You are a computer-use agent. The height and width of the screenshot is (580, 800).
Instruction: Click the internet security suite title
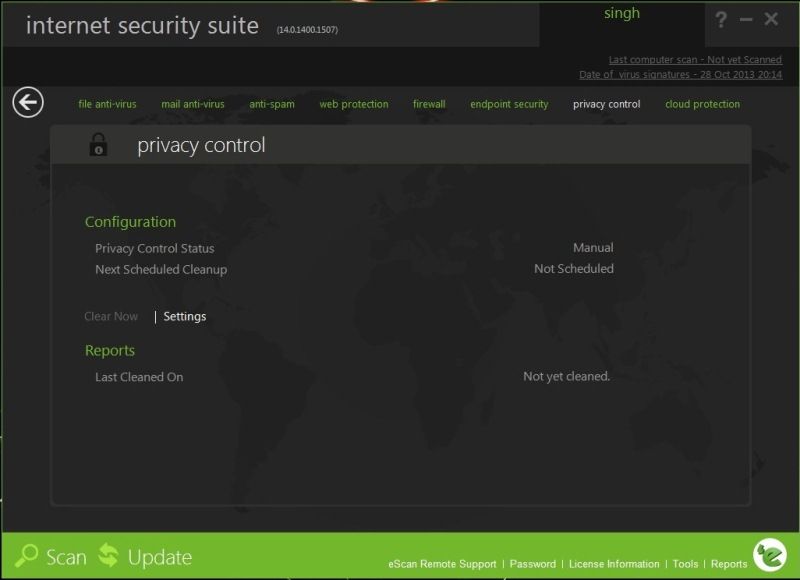point(142,26)
